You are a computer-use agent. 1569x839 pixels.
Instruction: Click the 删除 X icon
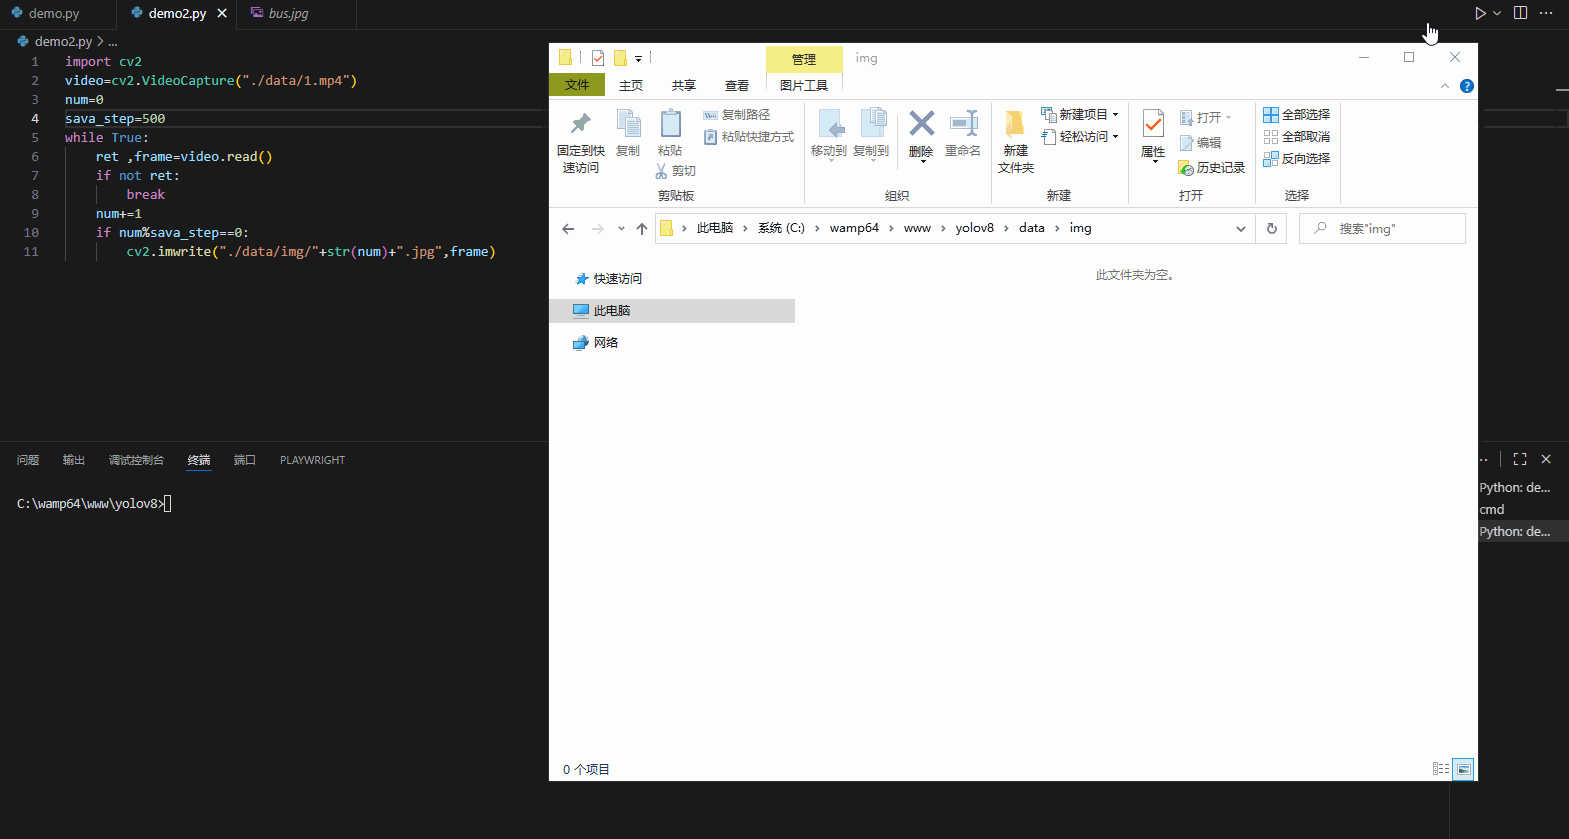click(x=921, y=123)
